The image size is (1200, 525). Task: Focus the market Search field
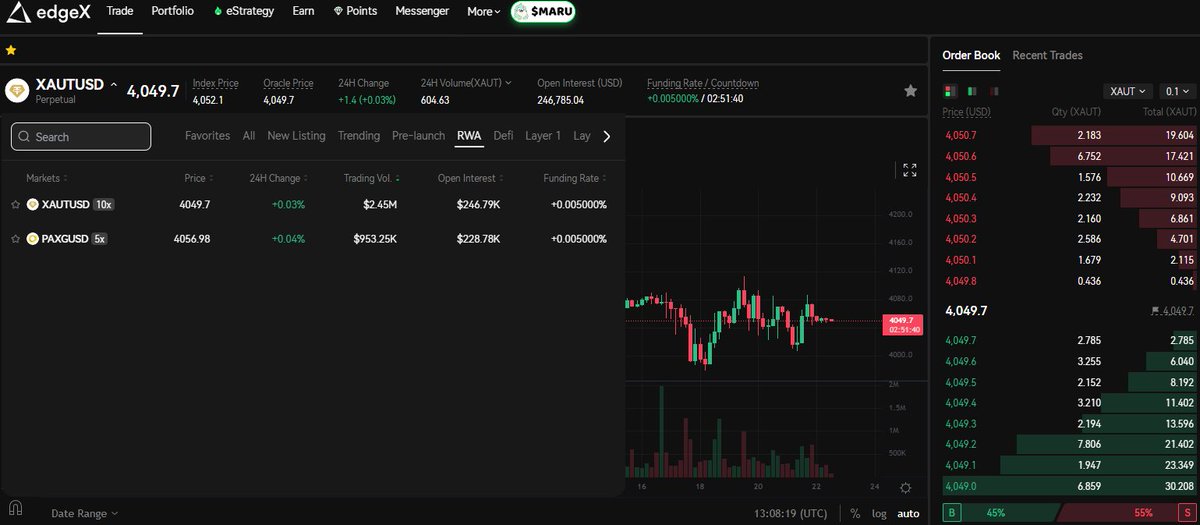[x=81, y=136]
